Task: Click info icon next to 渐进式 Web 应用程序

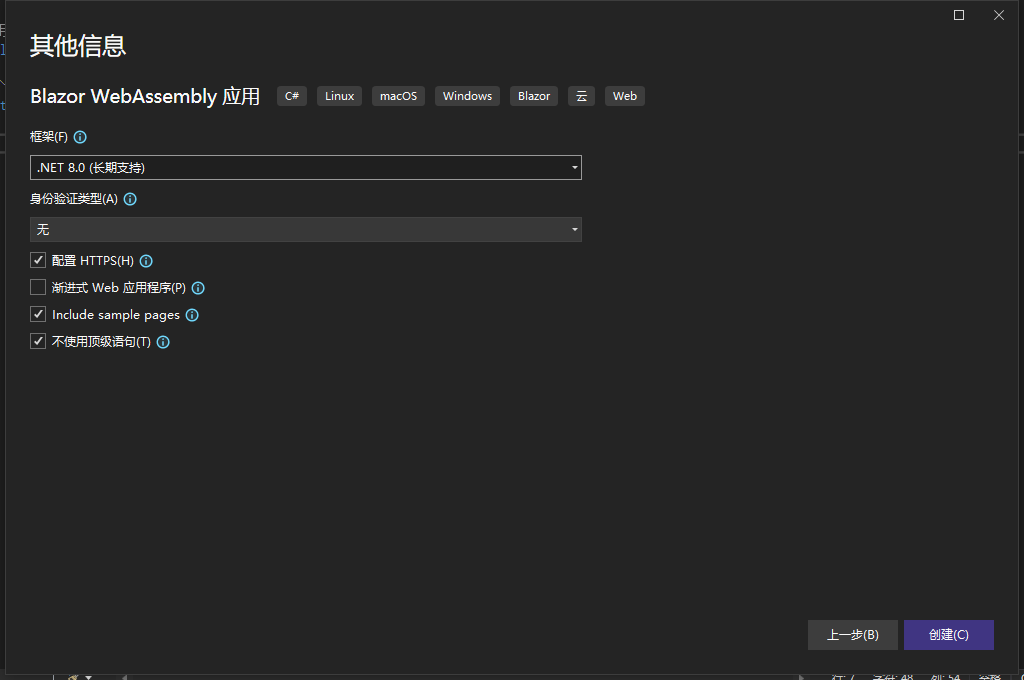Action: pos(198,288)
